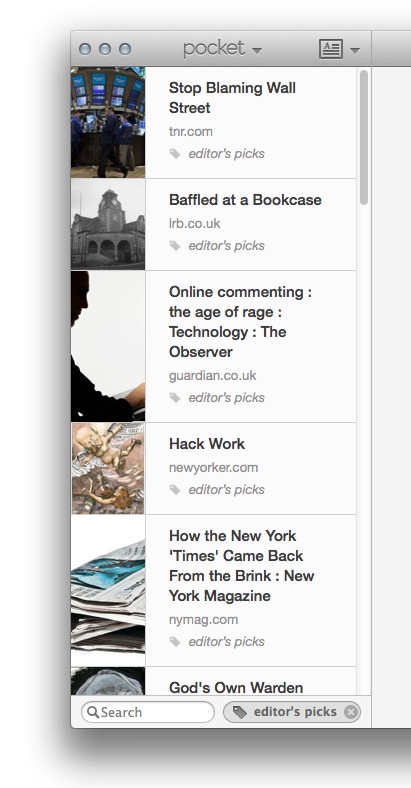Click the tag icon under Hack Work
Image resolution: width=411 pixels, height=788 pixels.
[175, 489]
